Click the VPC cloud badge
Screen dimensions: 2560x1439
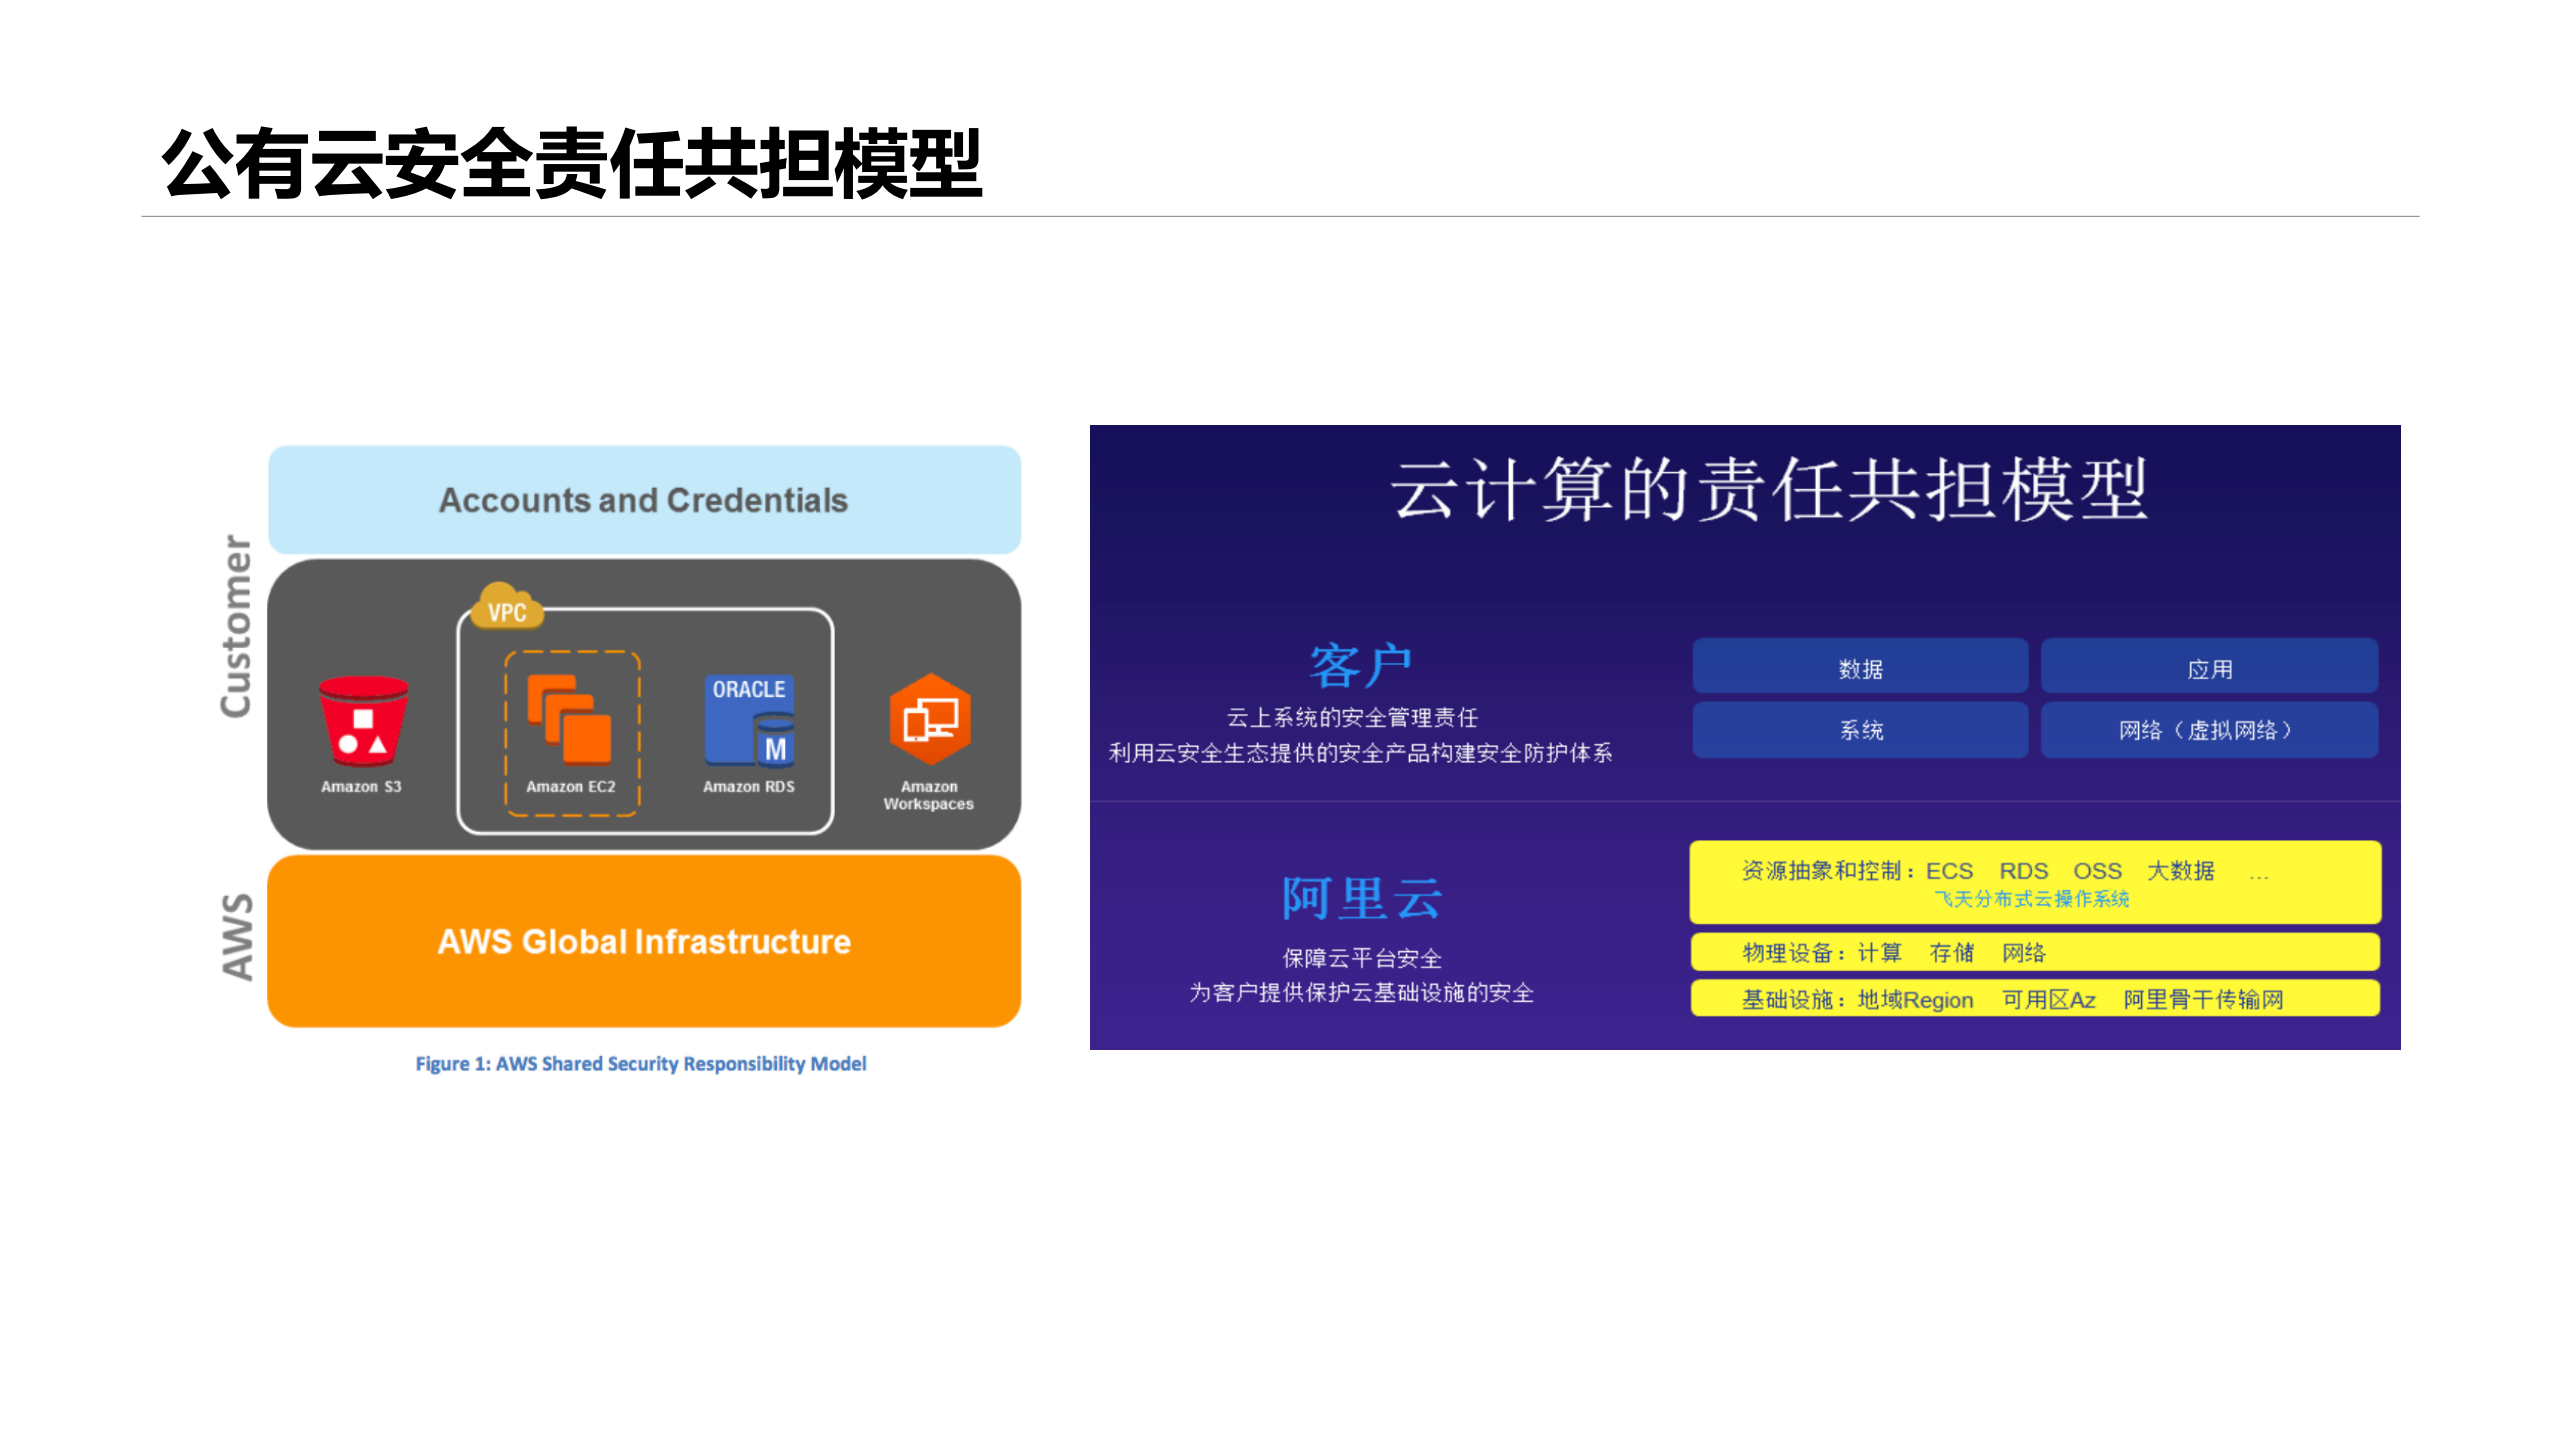tap(507, 608)
